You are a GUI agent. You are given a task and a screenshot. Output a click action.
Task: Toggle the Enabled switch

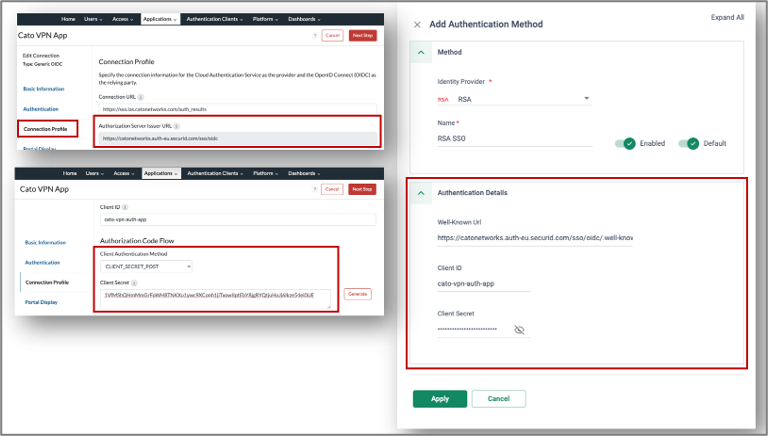625,144
